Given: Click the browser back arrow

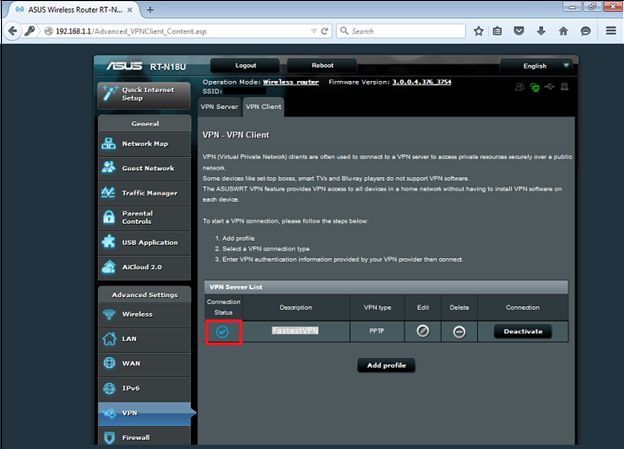Looking at the screenshot, I should point(12,31).
